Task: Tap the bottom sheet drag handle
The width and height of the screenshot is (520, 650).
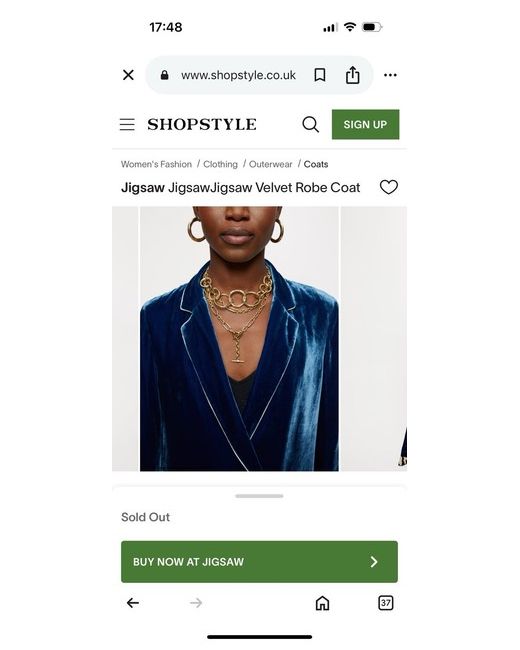Action: tap(259, 496)
